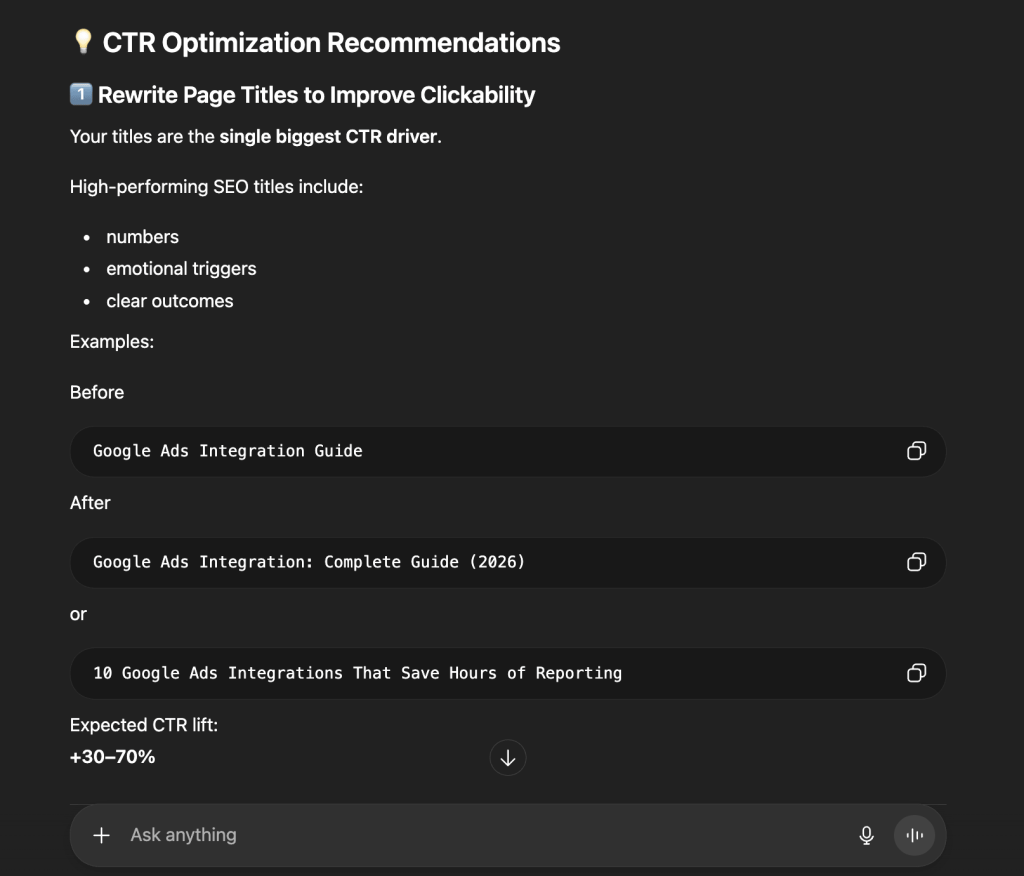Select the "numbers" bullet point
Image resolution: width=1024 pixels, height=876 pixels.
142,237
